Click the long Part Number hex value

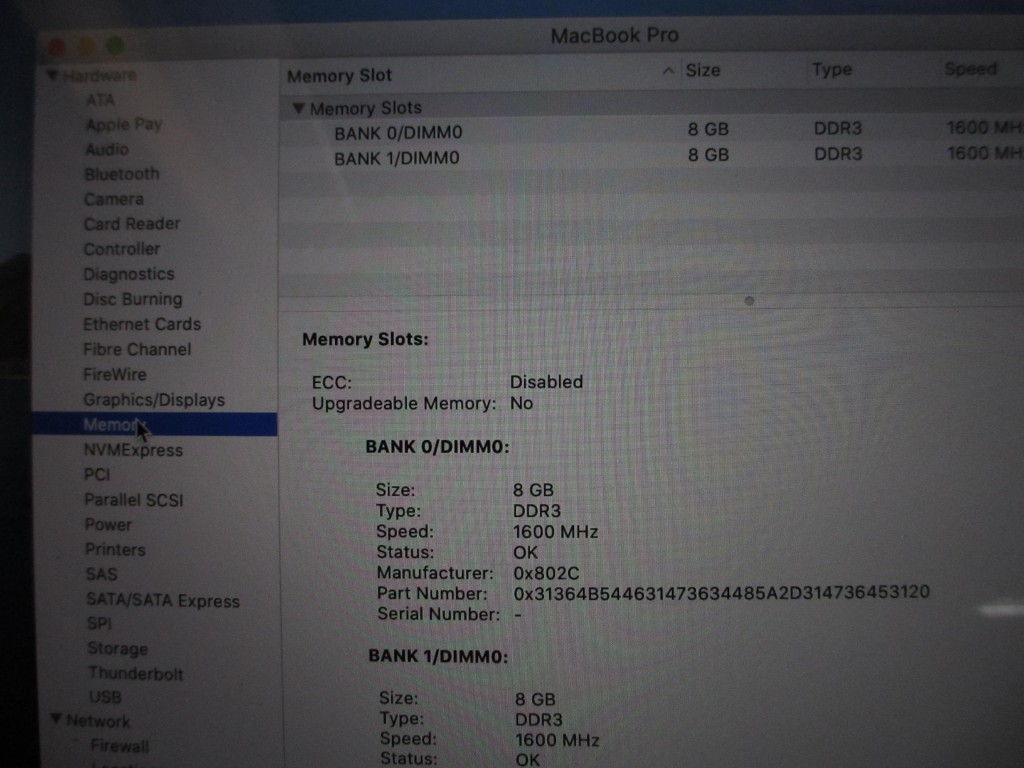coord(722,593)
